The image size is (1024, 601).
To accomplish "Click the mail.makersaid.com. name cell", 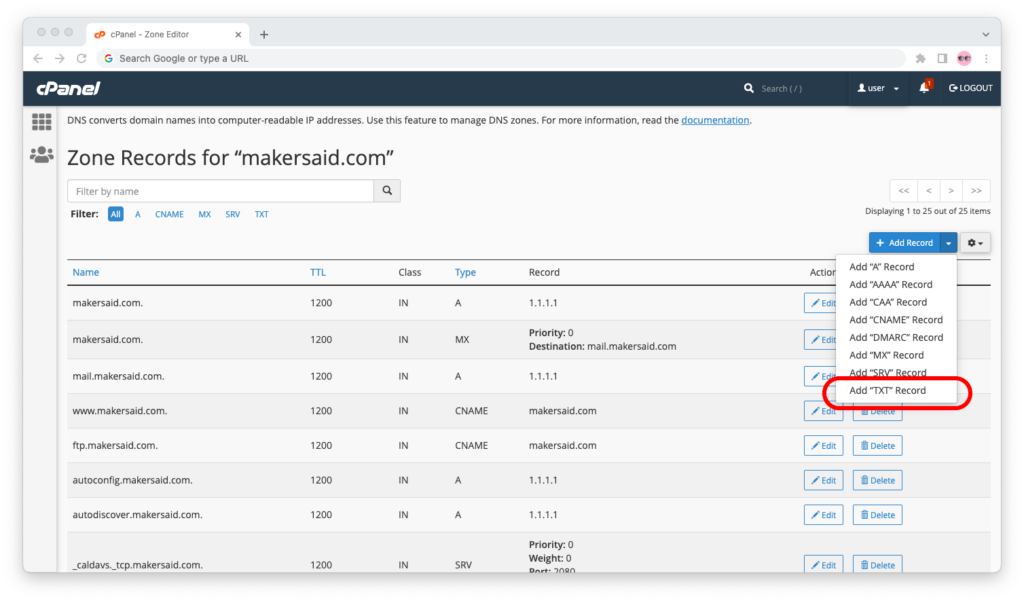I will tap(118, 376).
